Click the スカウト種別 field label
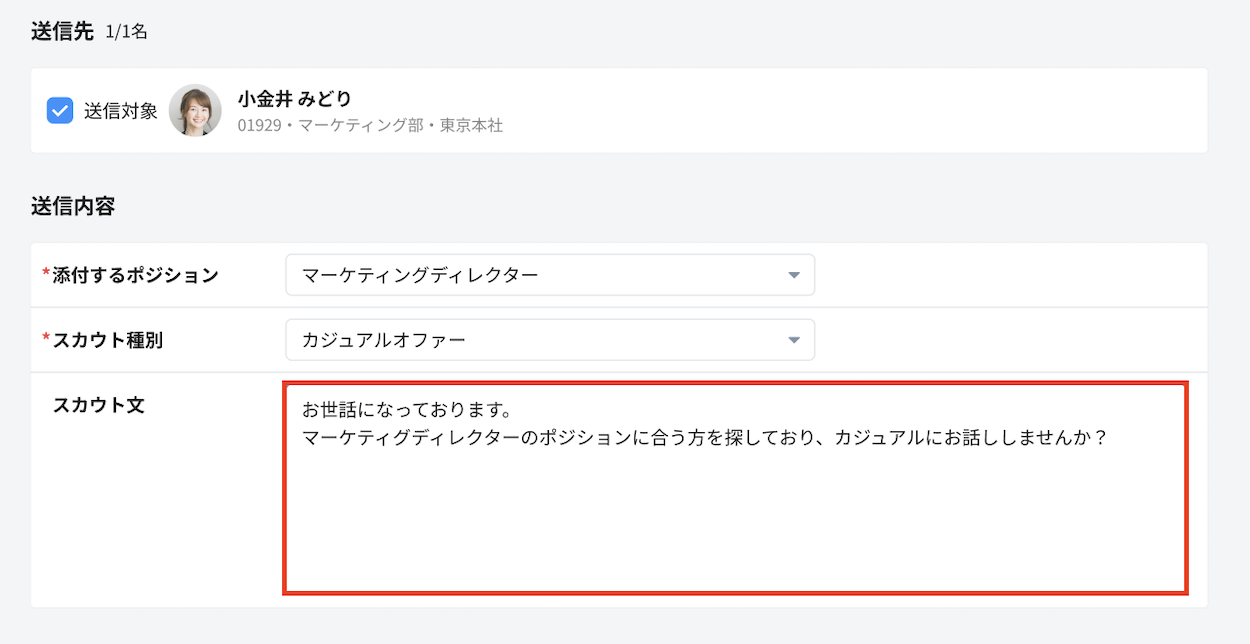 [x=107, y=340]
